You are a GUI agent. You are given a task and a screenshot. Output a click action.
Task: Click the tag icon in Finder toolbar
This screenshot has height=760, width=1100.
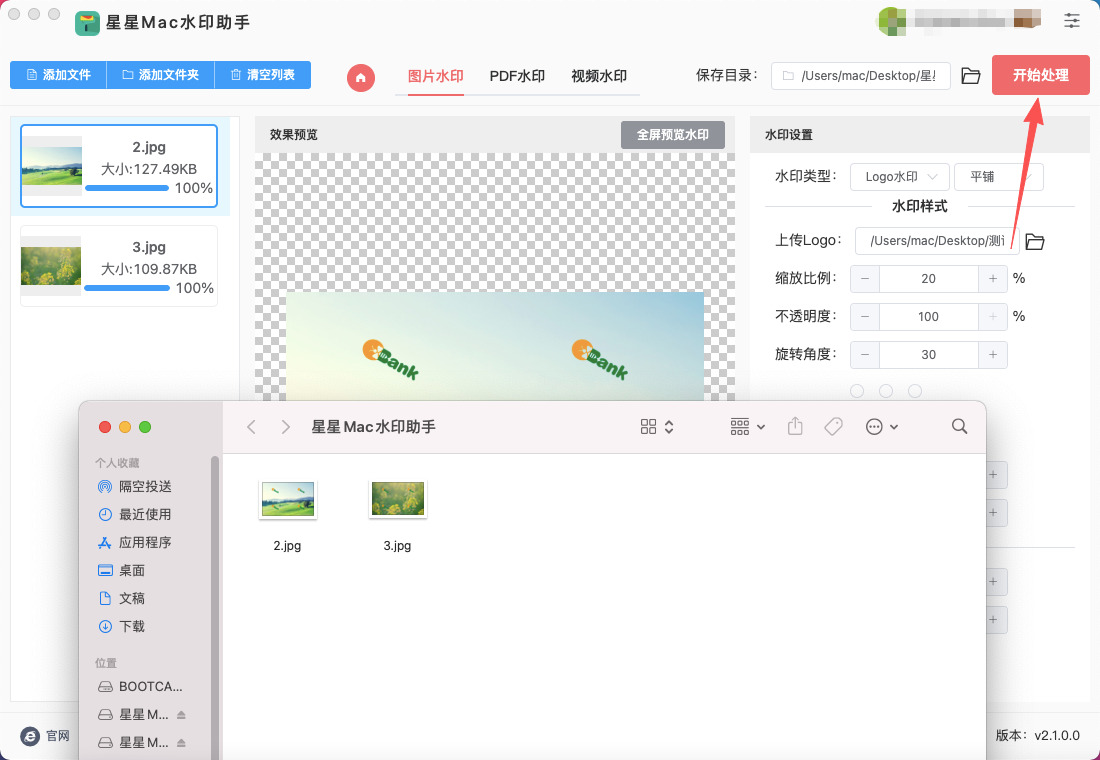pos(833,427)
